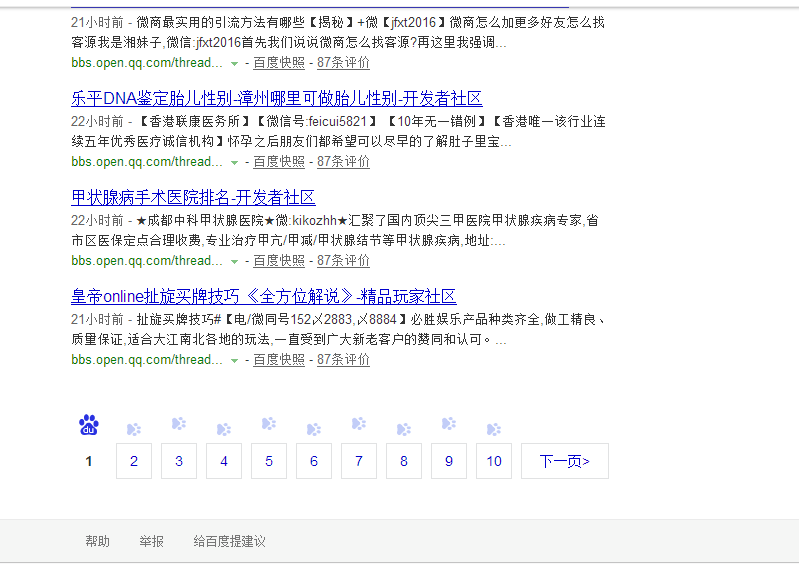Image resolution: width=799 pixels, height=564 pixels.
Task: Click bbs.open.qq.com URL under 皇帝online result
Action: point(147,359)
